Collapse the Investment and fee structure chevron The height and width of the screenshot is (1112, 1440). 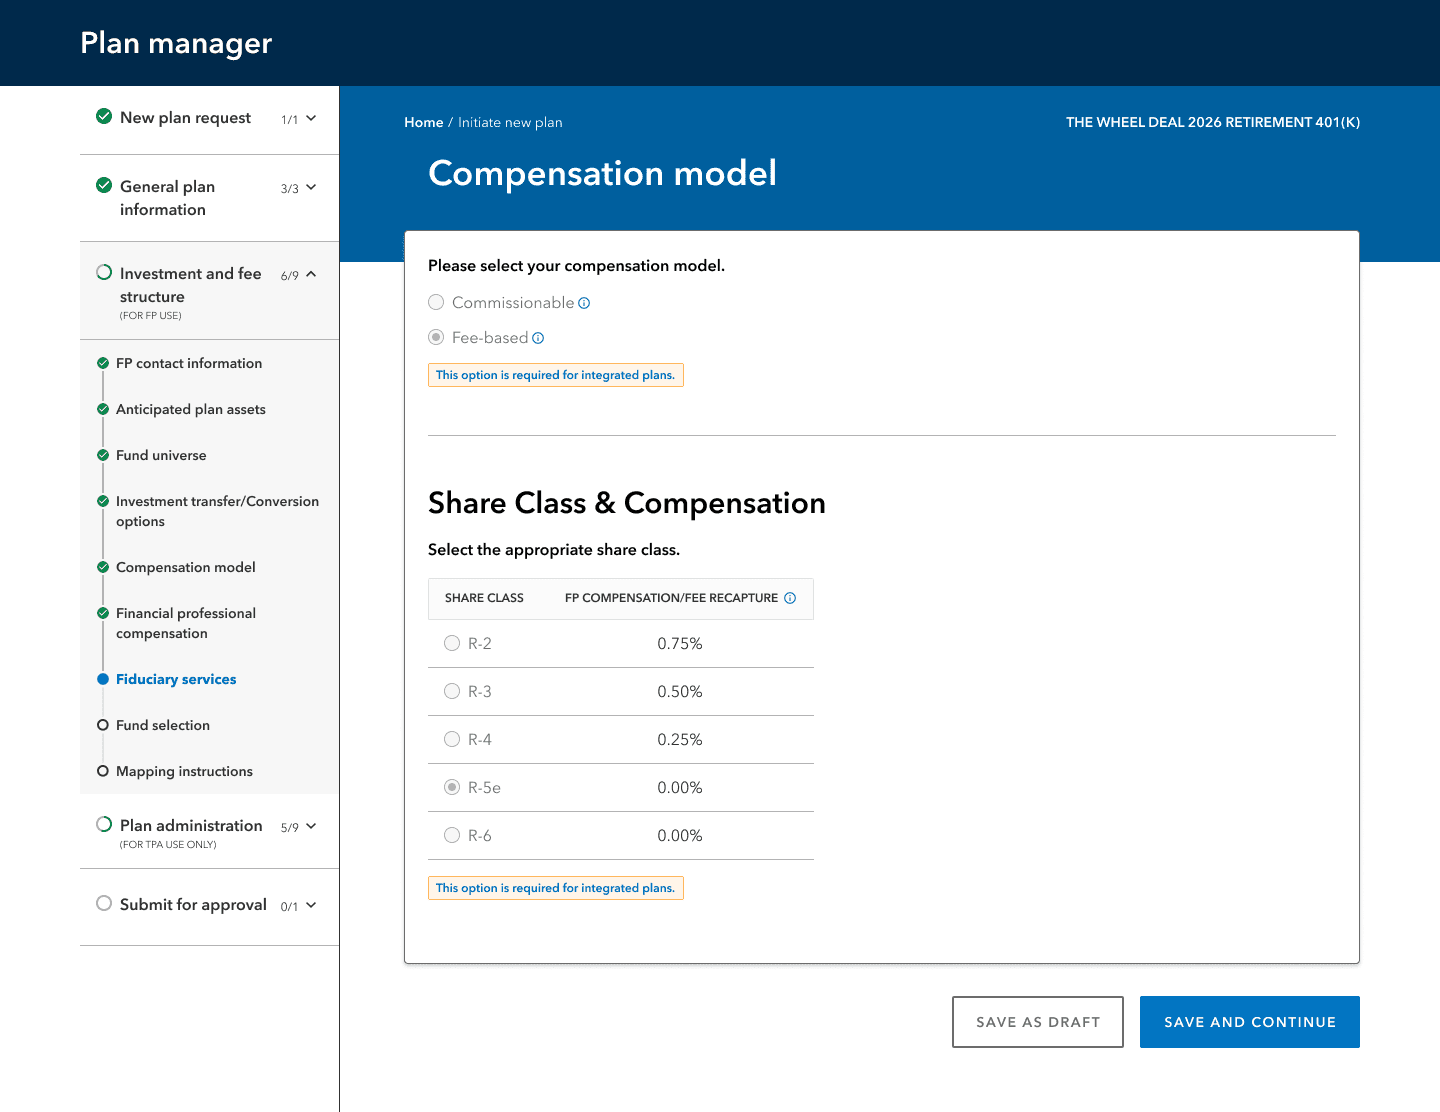[x=311, y=274]
